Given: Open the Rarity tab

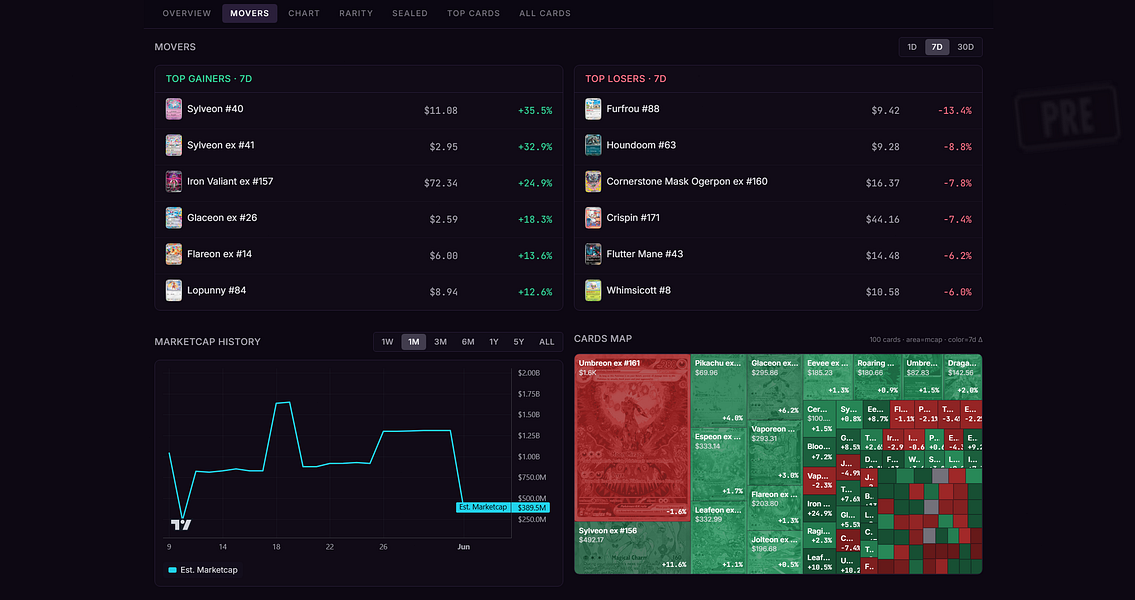Looking at the screenshot, I should tap(356, 13).
